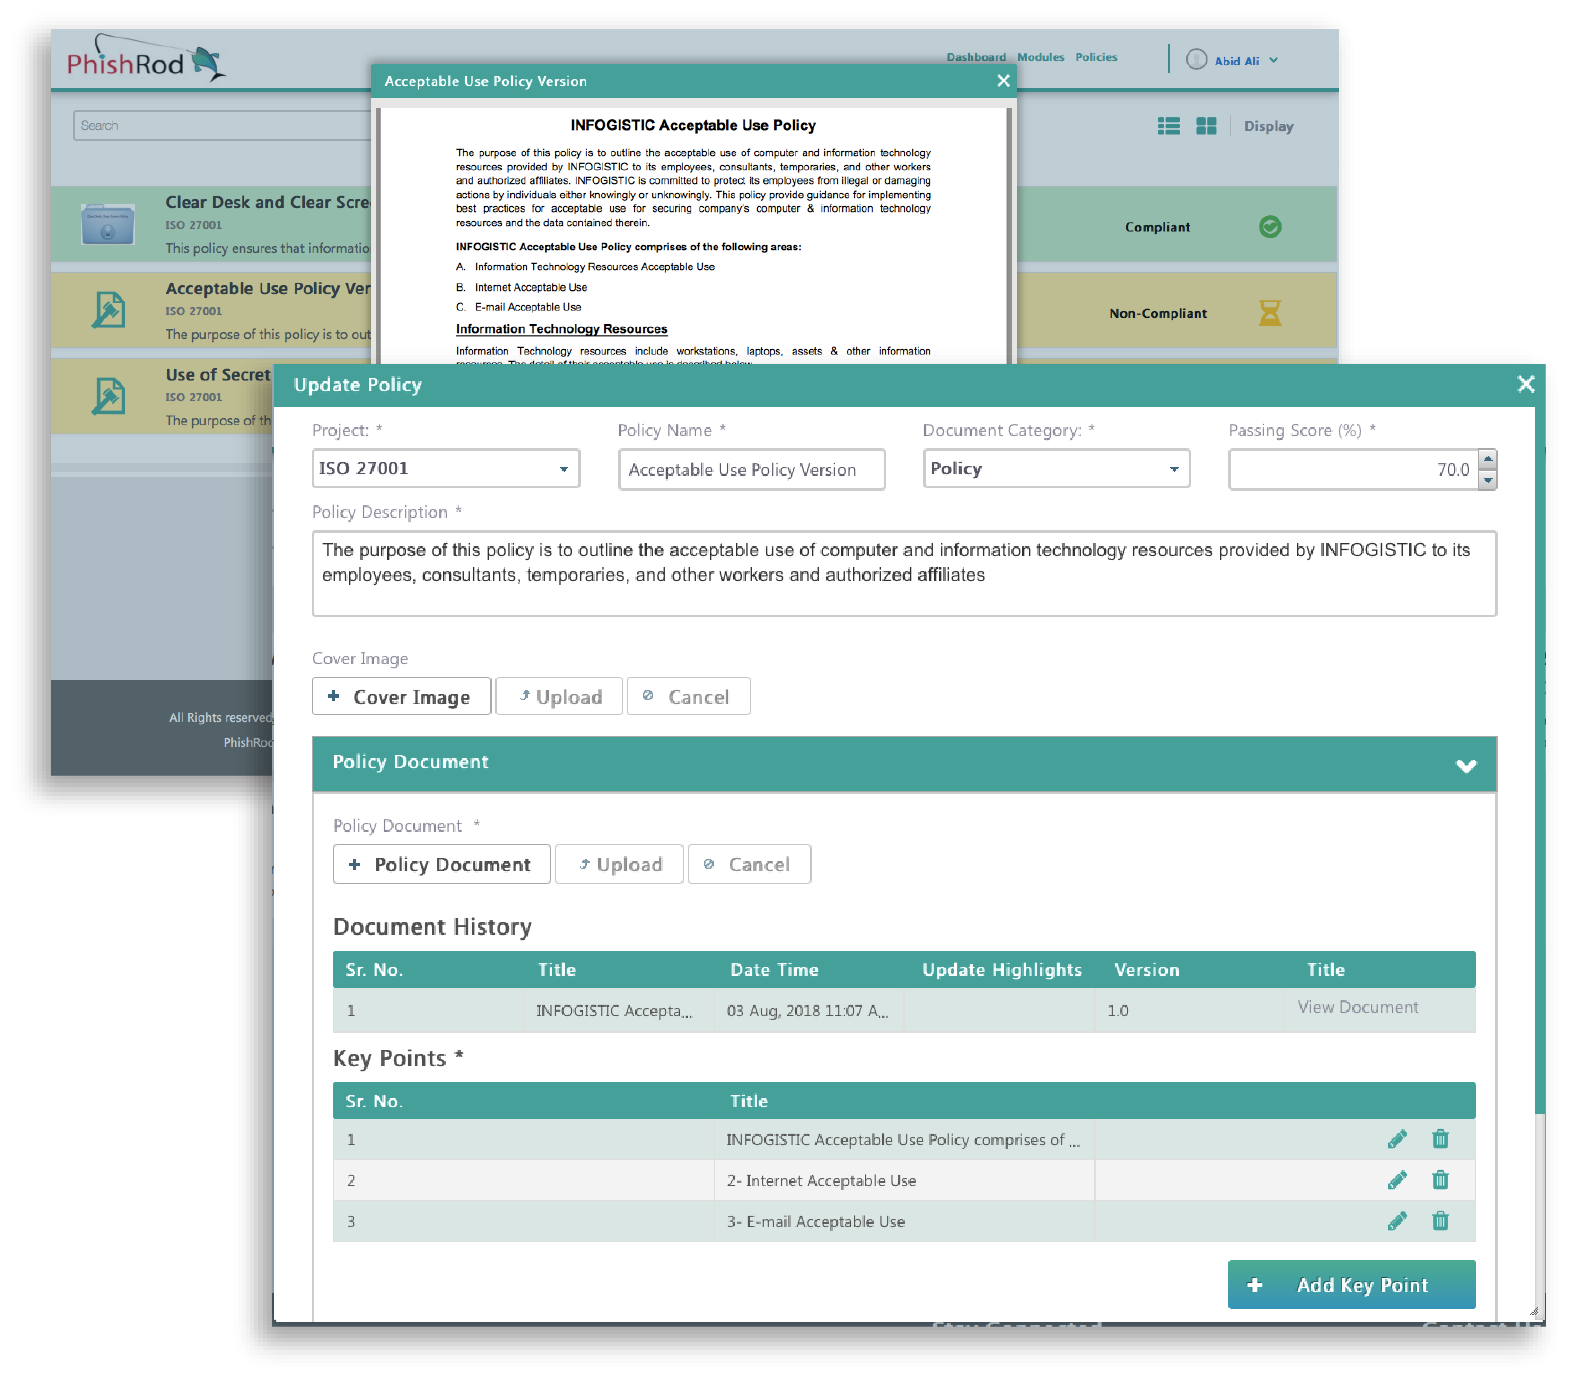Click the 'Non-Compliant' status text in background list

pos(1157,313)
